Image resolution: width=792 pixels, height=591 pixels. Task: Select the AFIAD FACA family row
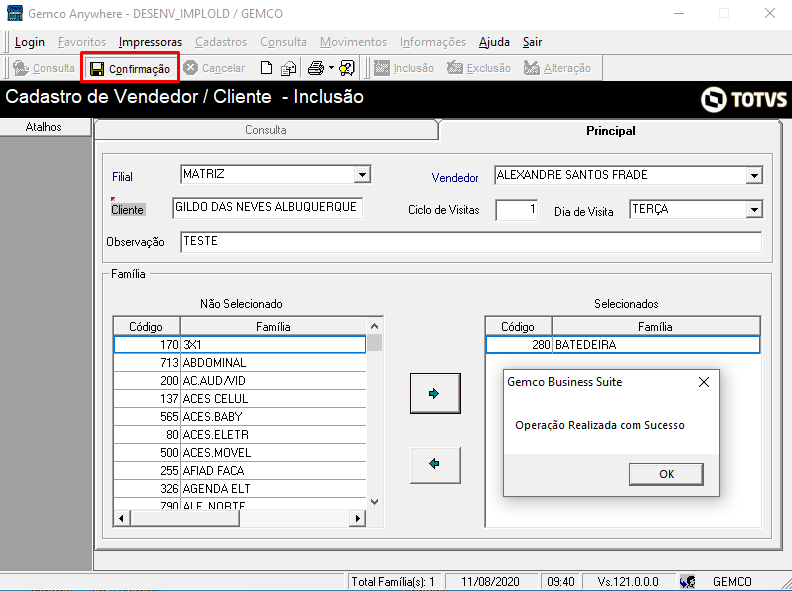[x=240, y=471]
